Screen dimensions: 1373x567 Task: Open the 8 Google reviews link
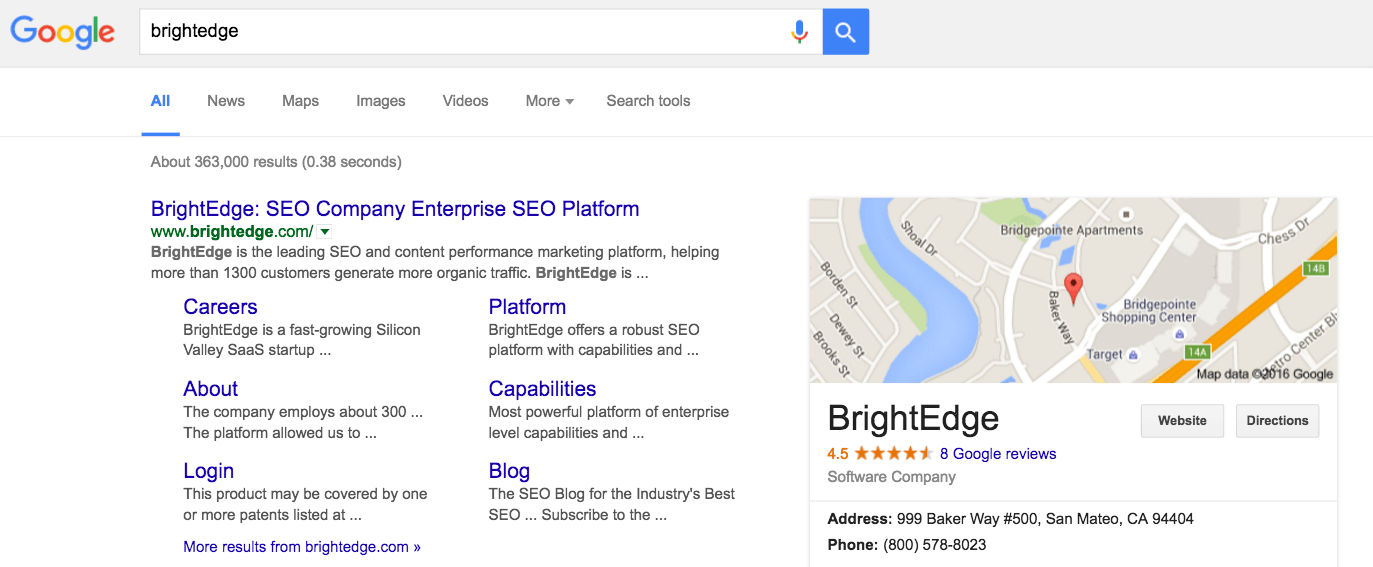pos(998,454)
